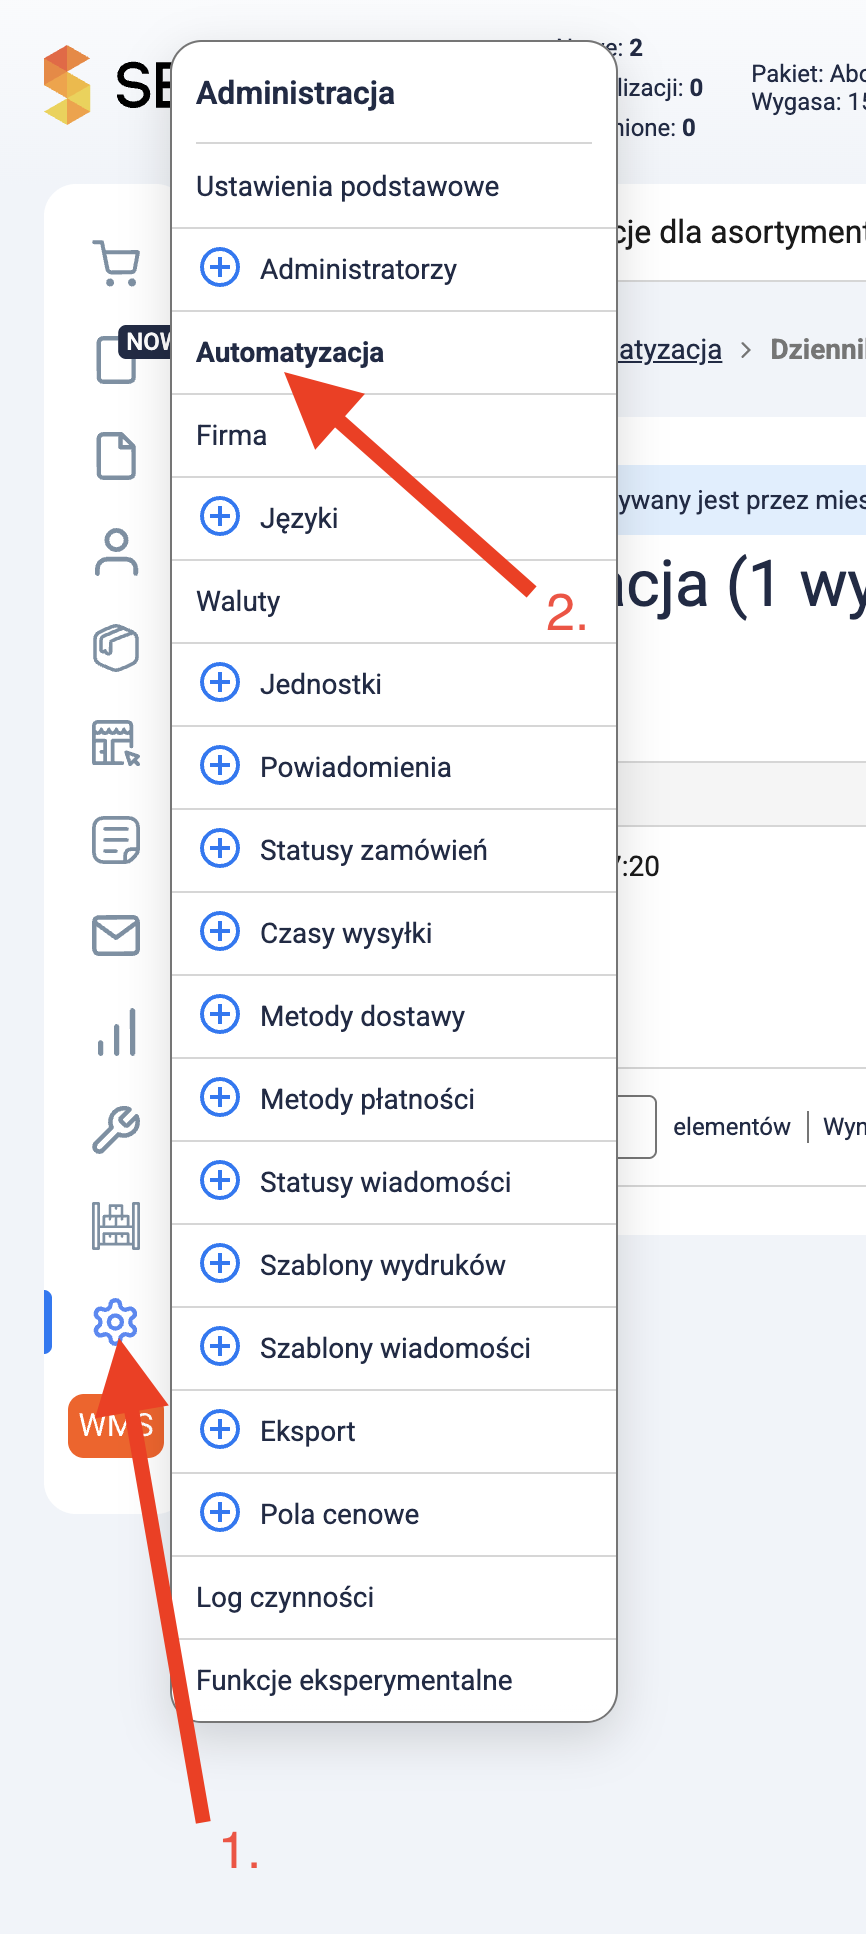
Task: Click the Automatyzacja breadcrumb link
Action: 669,349
